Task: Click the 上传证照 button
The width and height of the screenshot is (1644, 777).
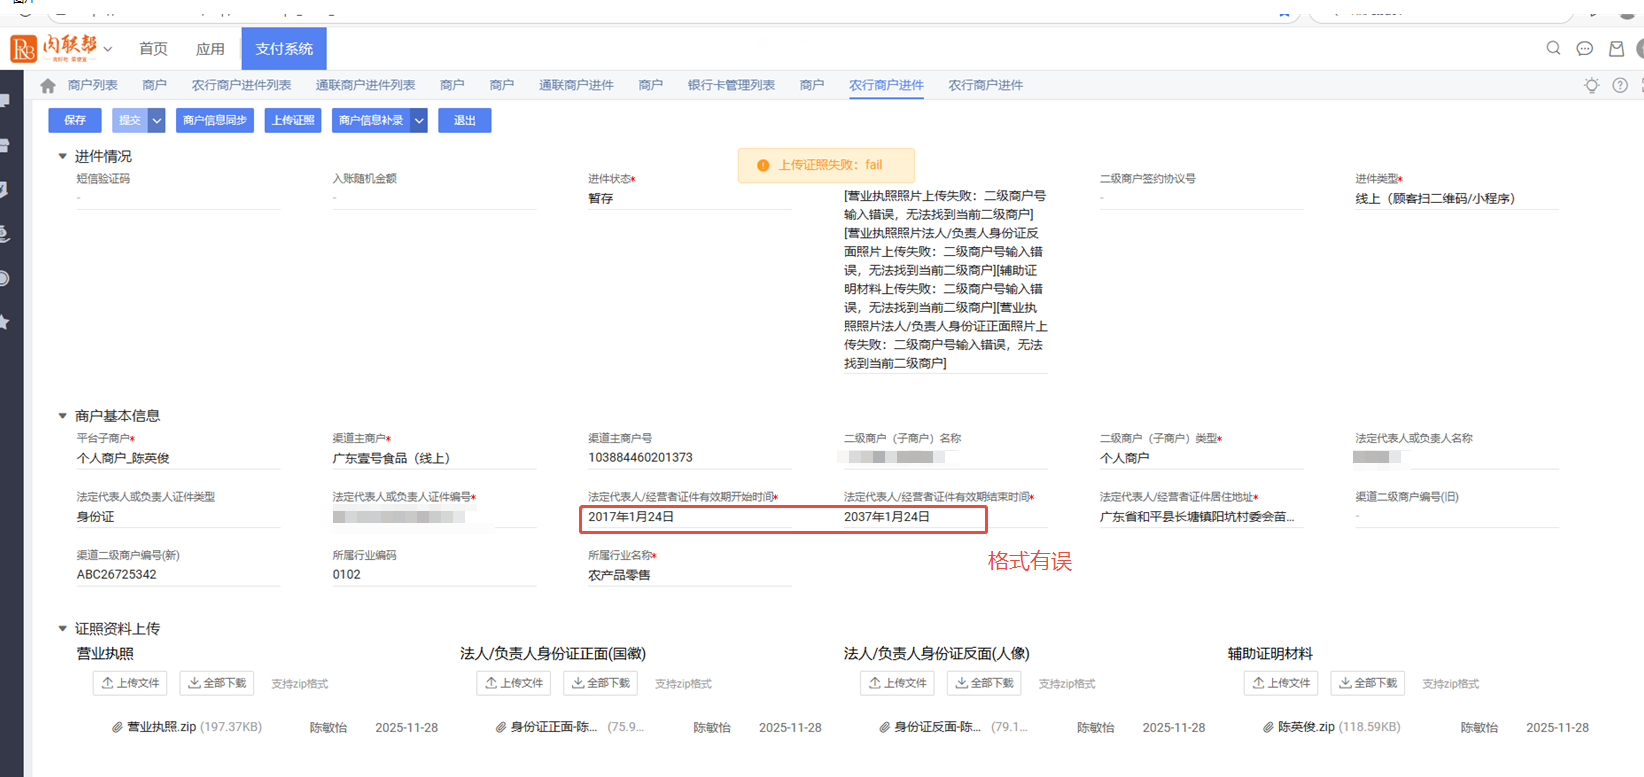Action: (x=293, y=121)
